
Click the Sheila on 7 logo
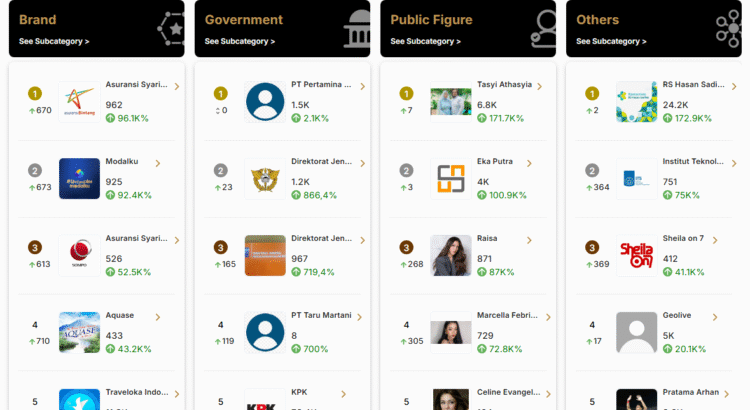coord(636,255)
